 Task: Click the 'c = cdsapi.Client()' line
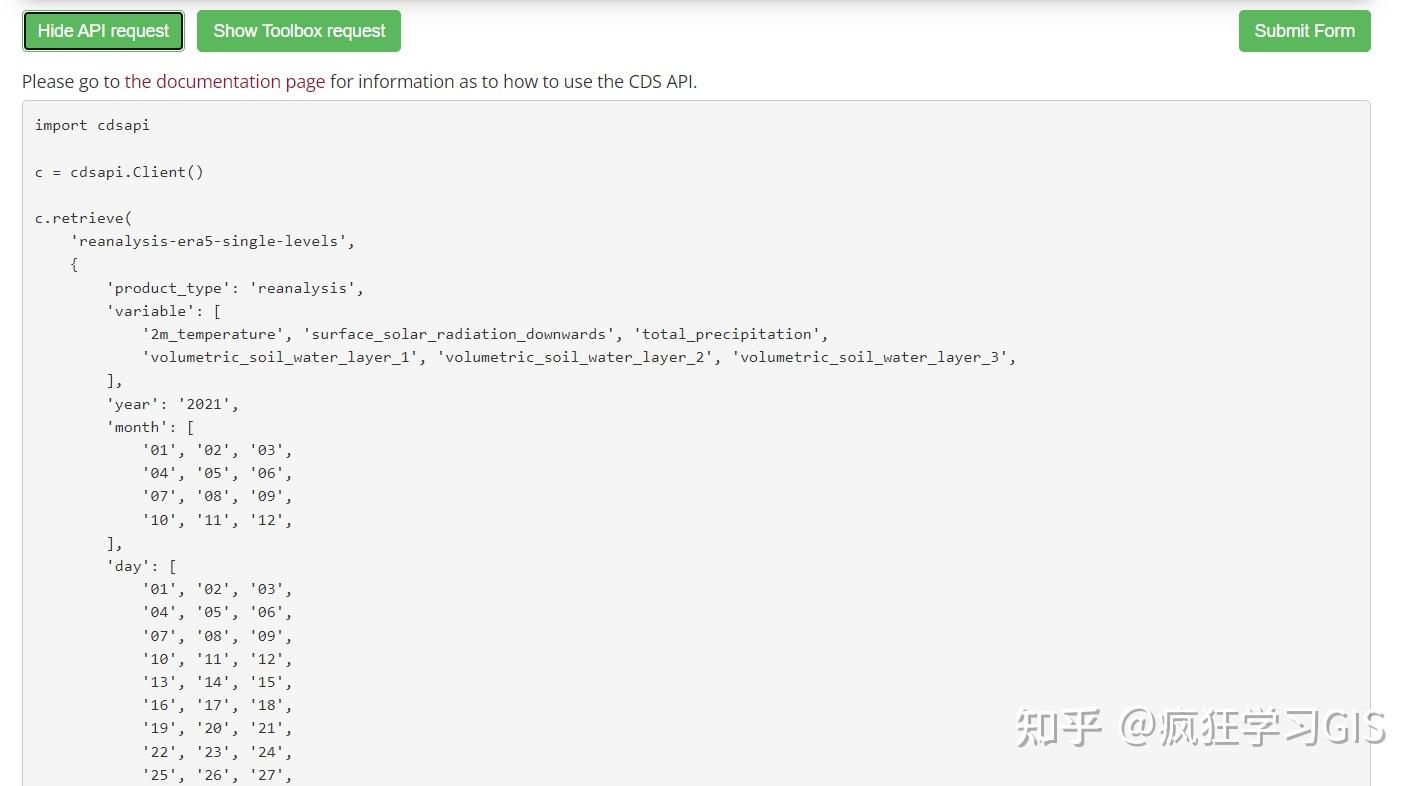[119, 171]
